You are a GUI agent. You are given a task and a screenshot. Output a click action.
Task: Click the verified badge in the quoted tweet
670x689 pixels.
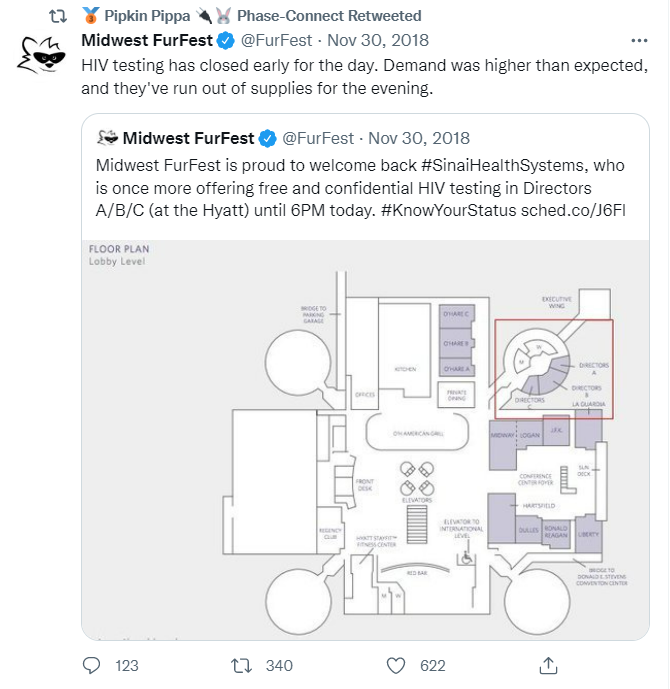269,138
